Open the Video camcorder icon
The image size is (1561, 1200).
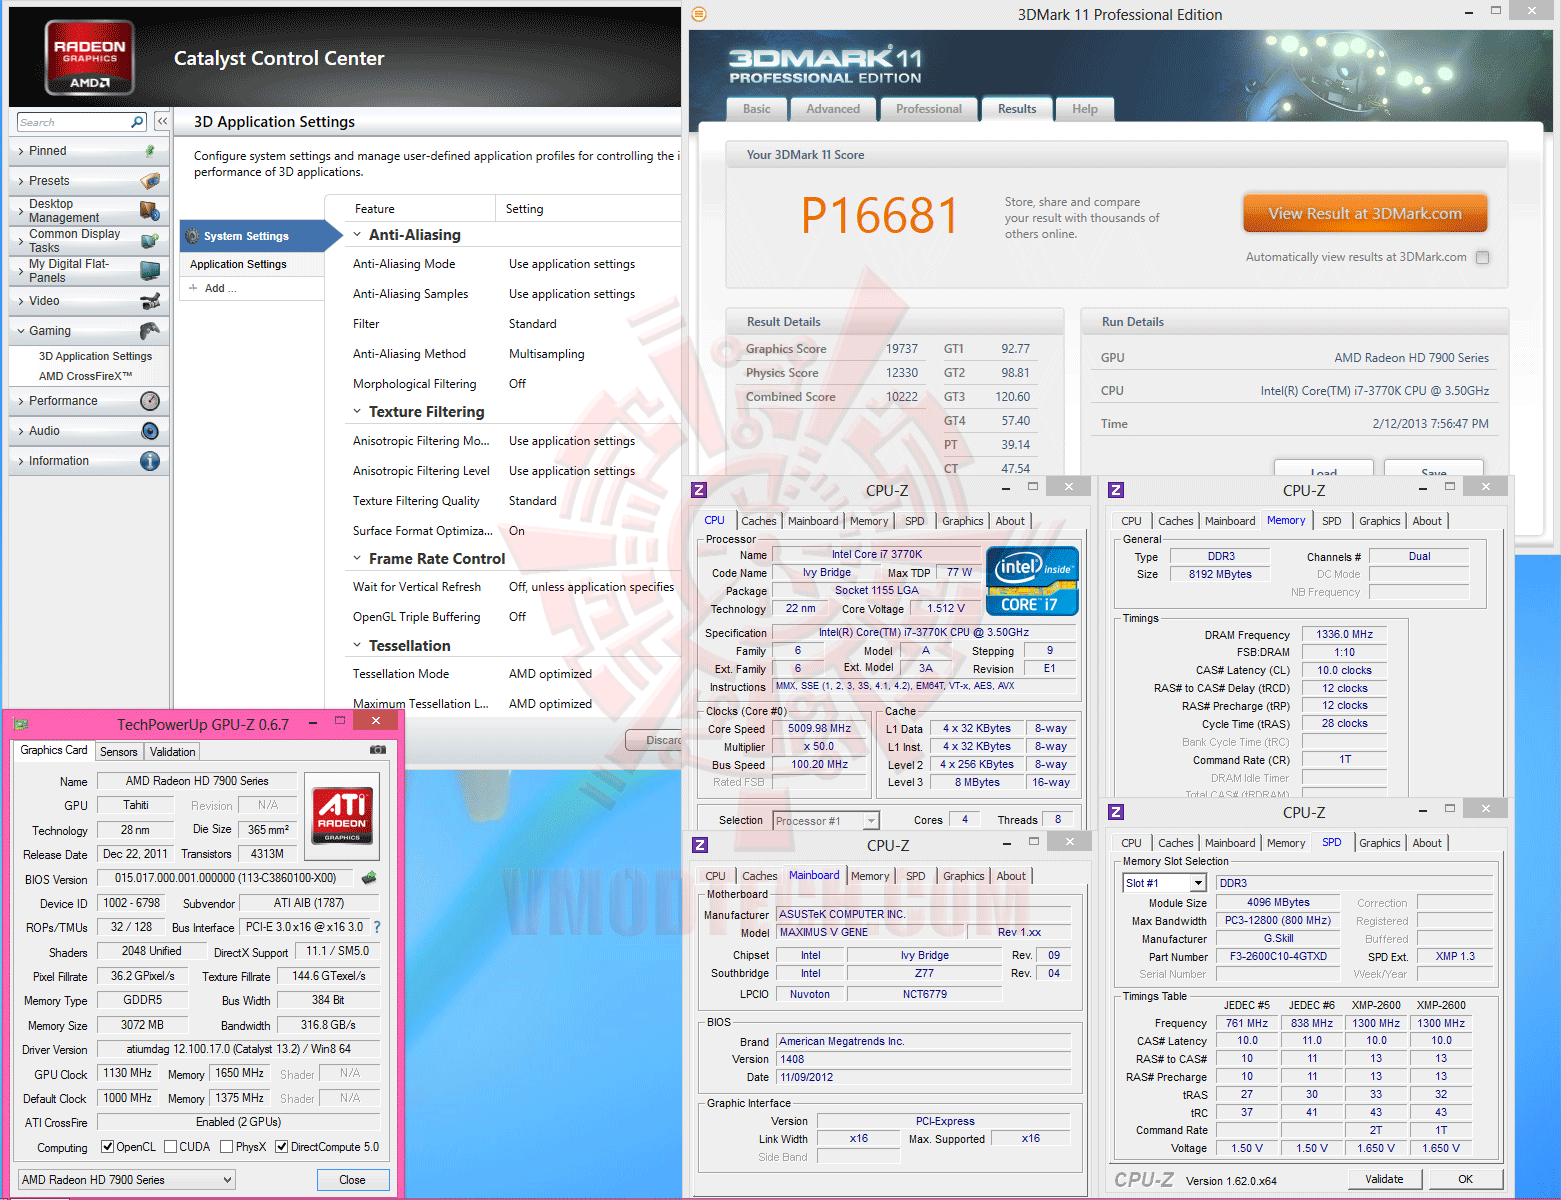[150, 301]
